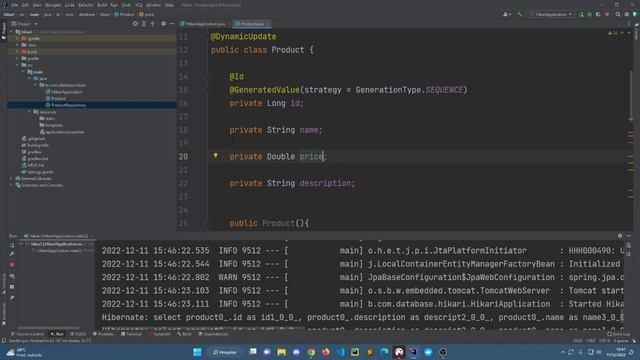Select application.properties file in tree
The image size is (640, 360).
62,132
